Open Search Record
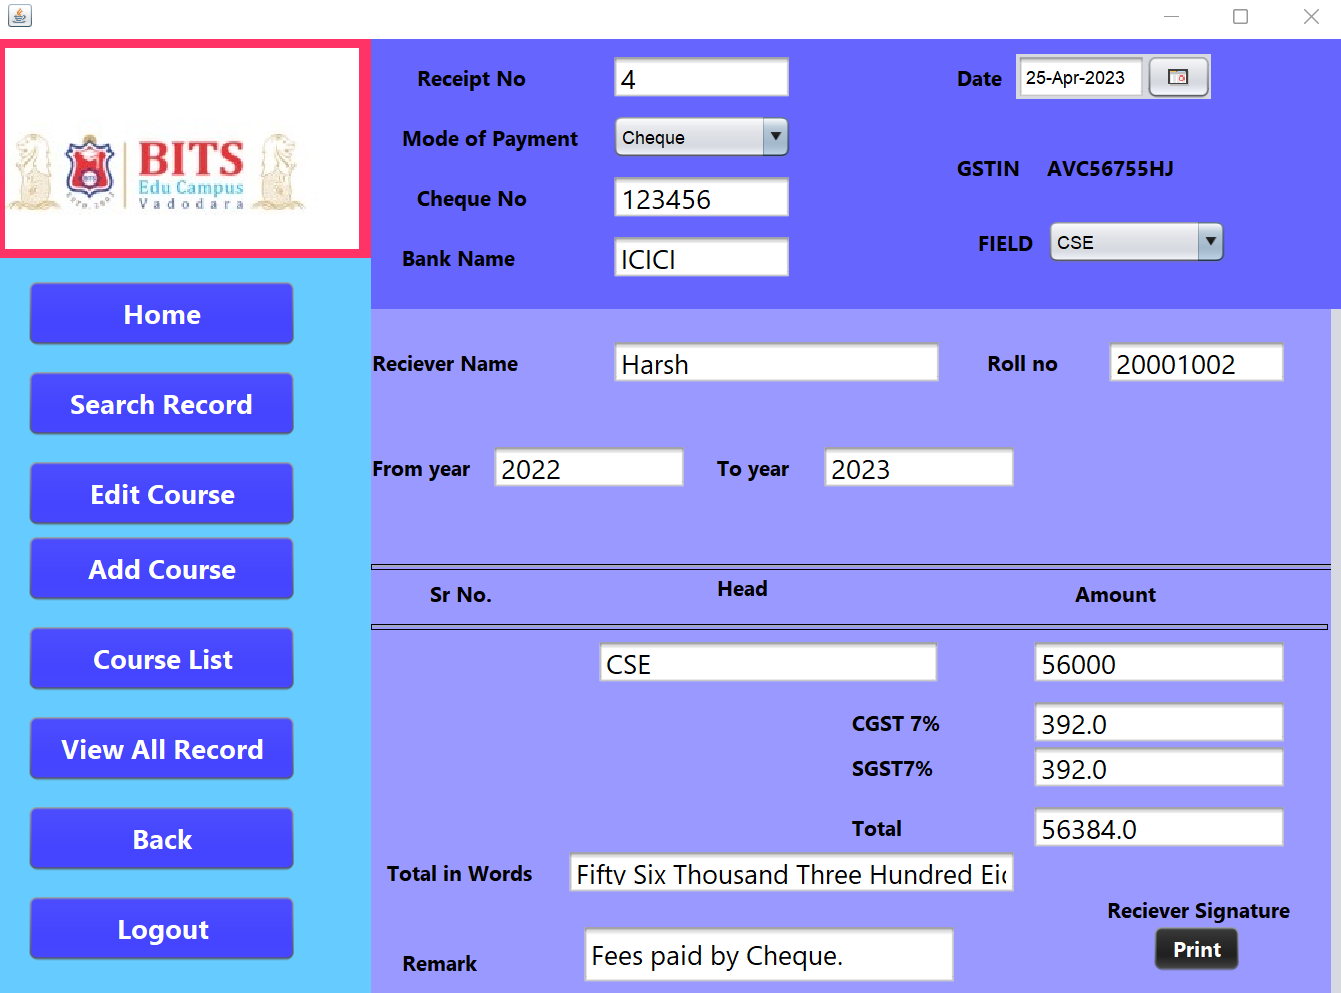The width and height of the screenshot is (1341, 993). (161, 403)
